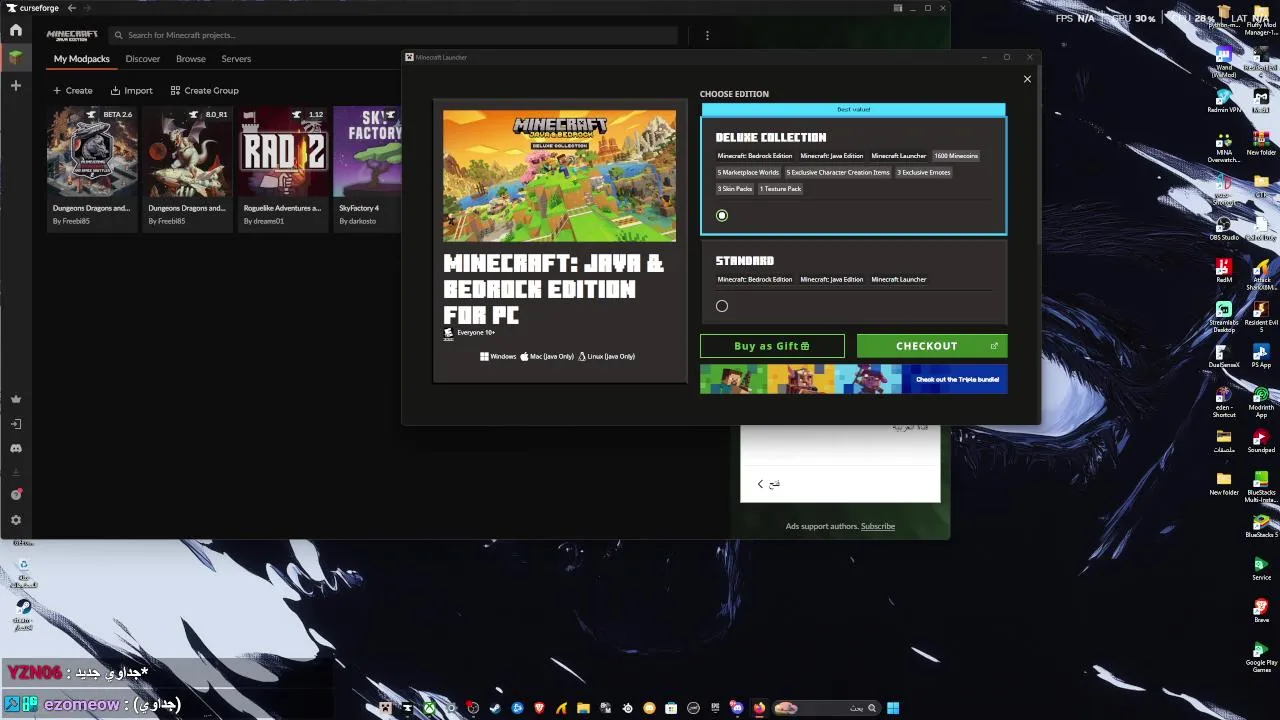Open the Check out the Triple bundle banner
This screenshot has height=720, width=1280.
point(854,379)
